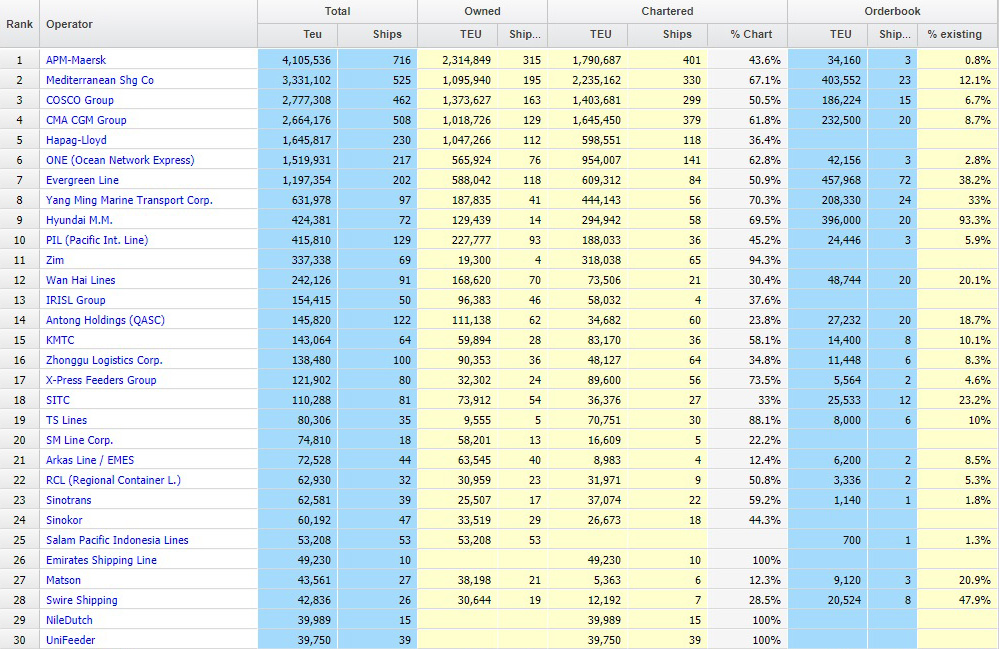The width and height of the screenshot is (999, 649).
Task: Open the ONE (Ocean Network Express) link
Action: 120,160
